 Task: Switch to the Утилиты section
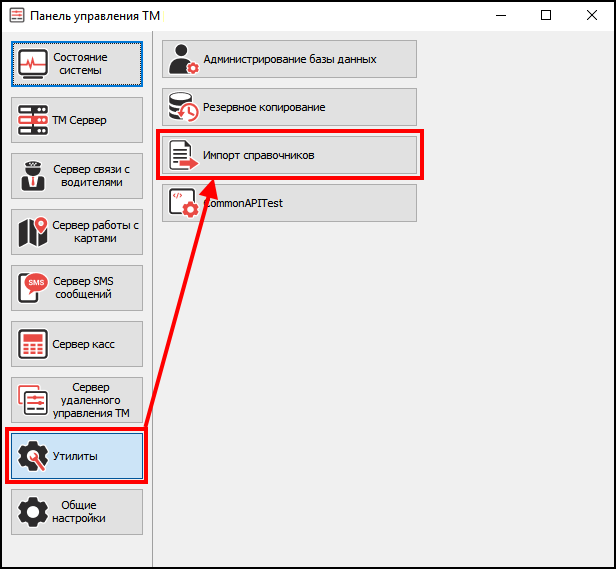[x=78, y=456]
